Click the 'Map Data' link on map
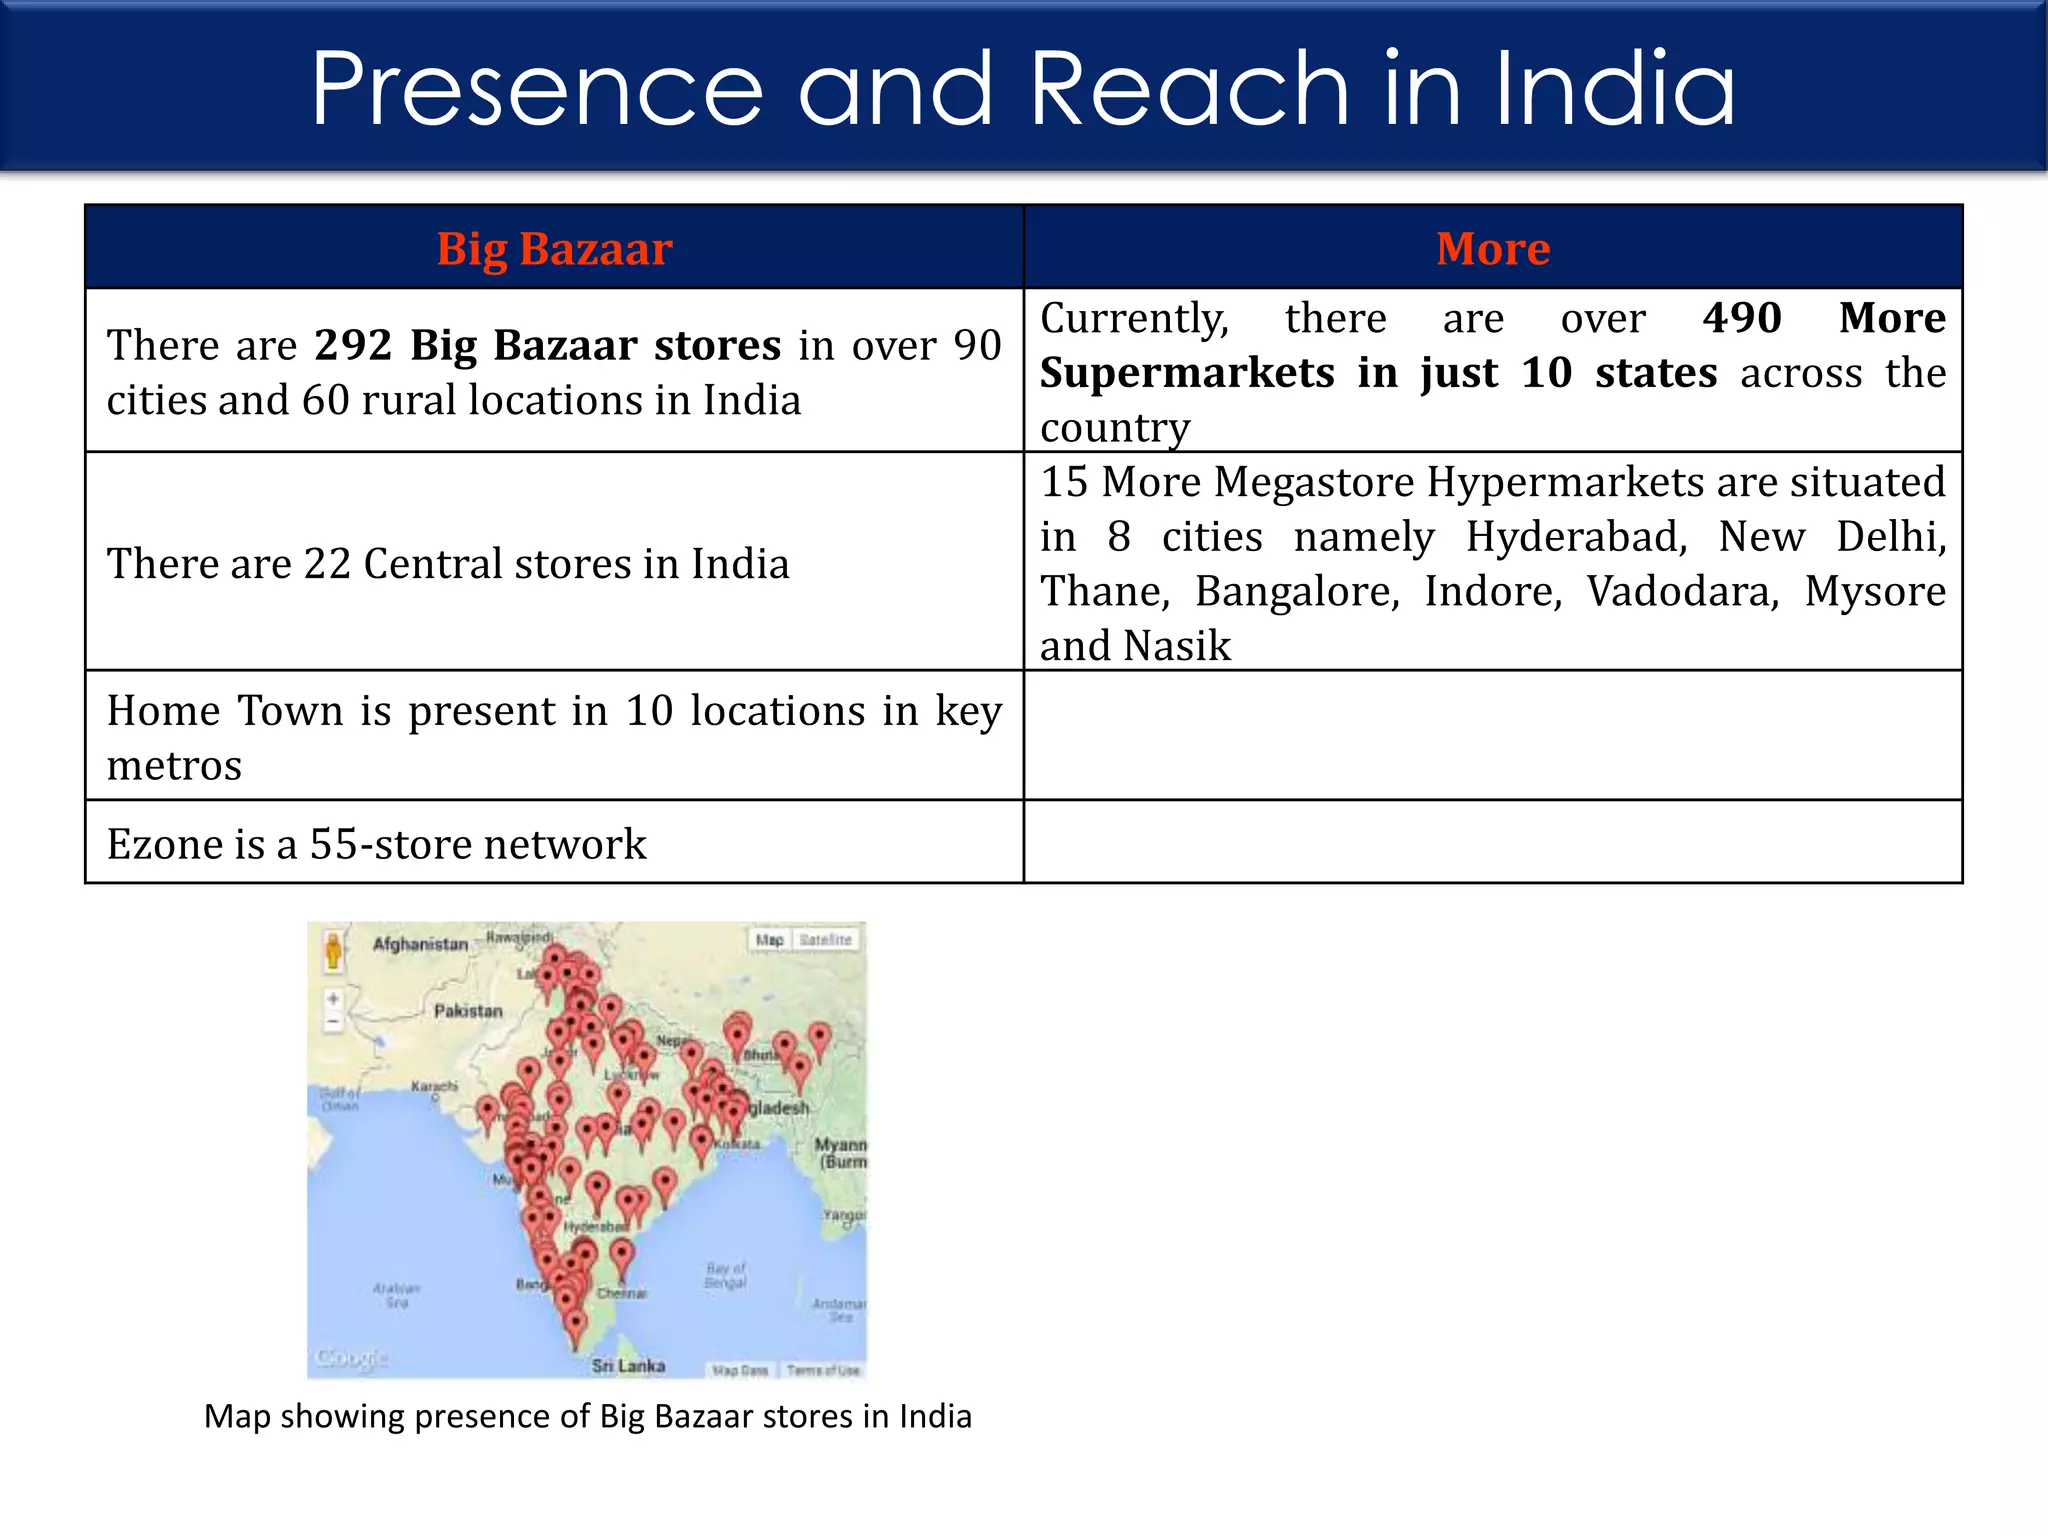The width and height of the screenshot is (2048, 1536). [x=740, y=1370]
